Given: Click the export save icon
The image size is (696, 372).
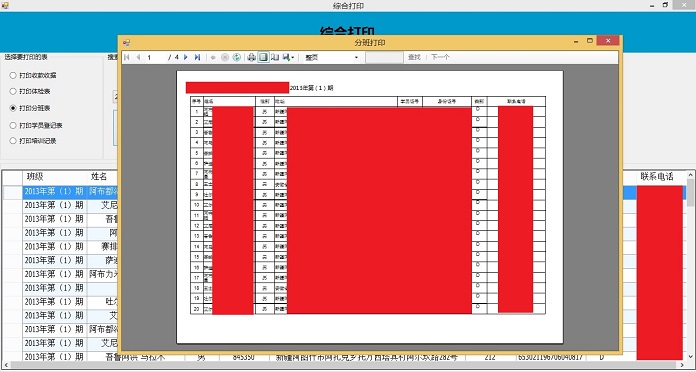Looking at the screenshot, I should coord(286,57).
